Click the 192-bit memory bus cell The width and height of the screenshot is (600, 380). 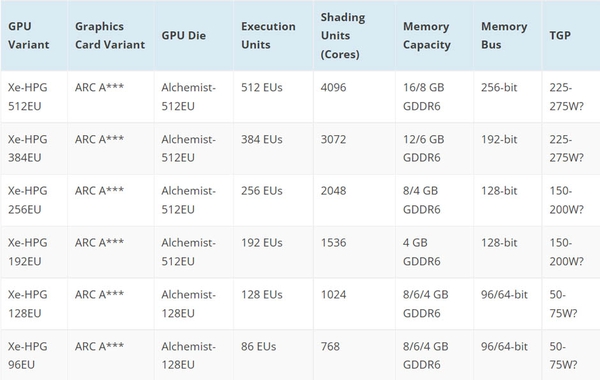pos(499,139)
